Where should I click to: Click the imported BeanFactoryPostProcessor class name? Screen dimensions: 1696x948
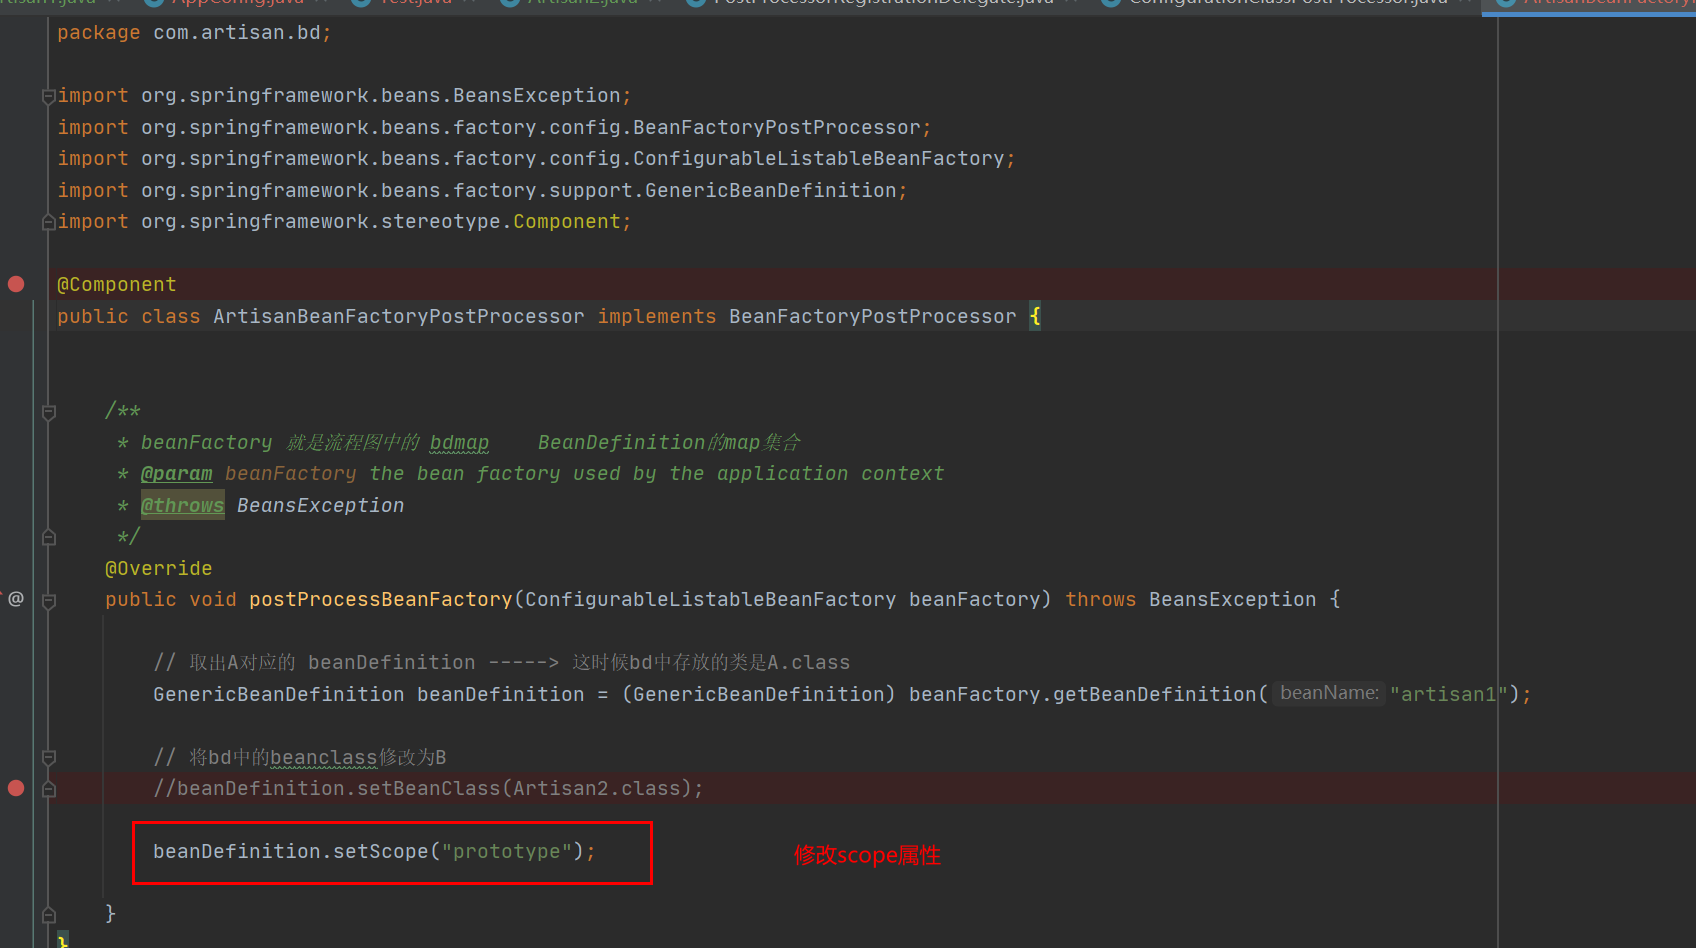(x=776, y=128)
